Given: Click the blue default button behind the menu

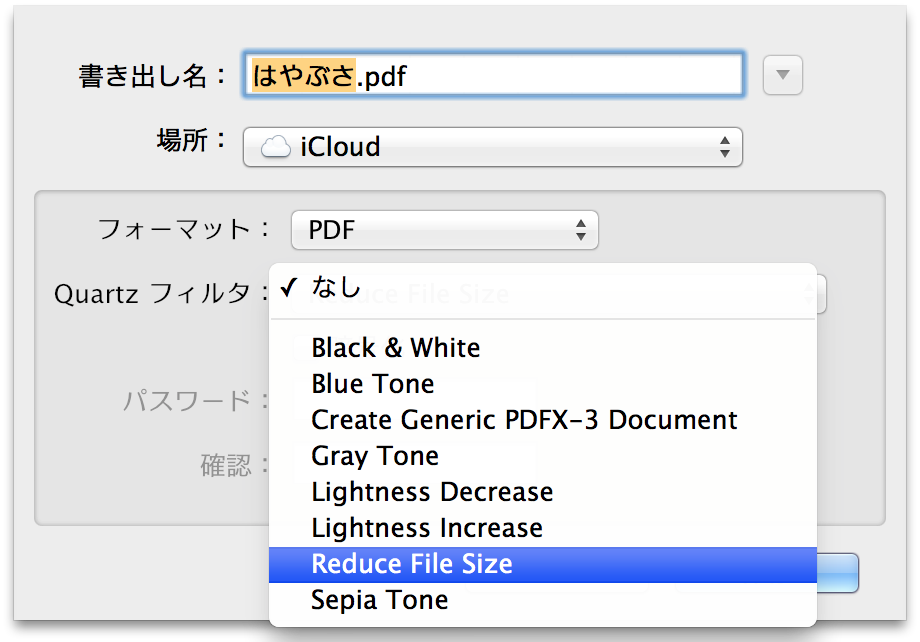Looking at the screenshot, I should (x=838, y=572).
